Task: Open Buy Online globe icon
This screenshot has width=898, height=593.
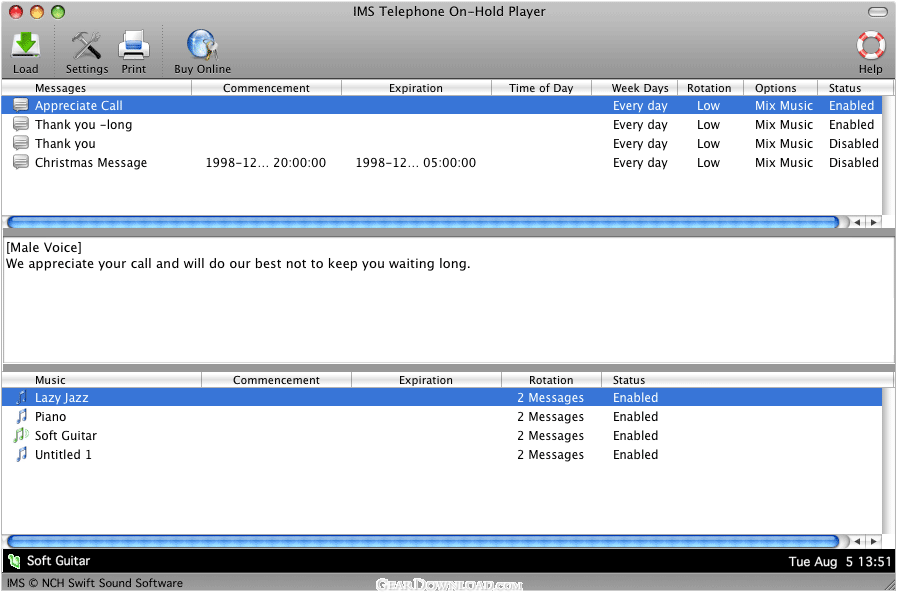Action: 202,45
